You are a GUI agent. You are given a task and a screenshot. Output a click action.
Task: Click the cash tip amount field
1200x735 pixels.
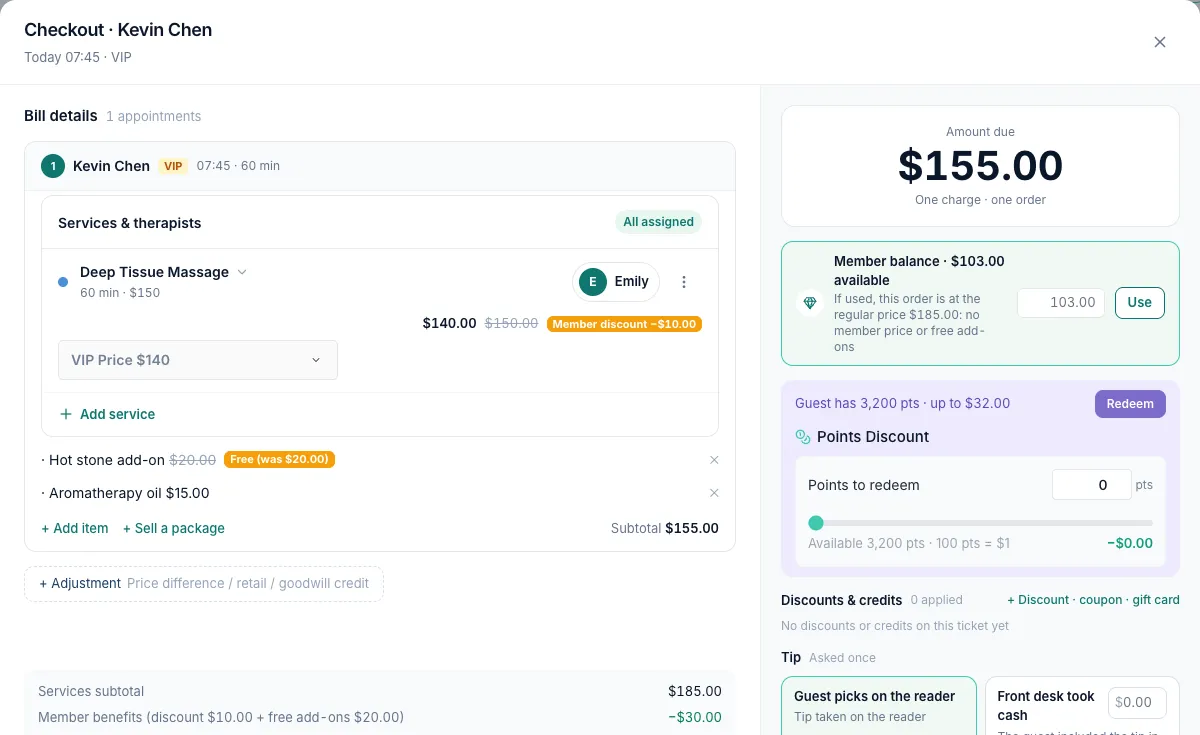point(1137,702)
